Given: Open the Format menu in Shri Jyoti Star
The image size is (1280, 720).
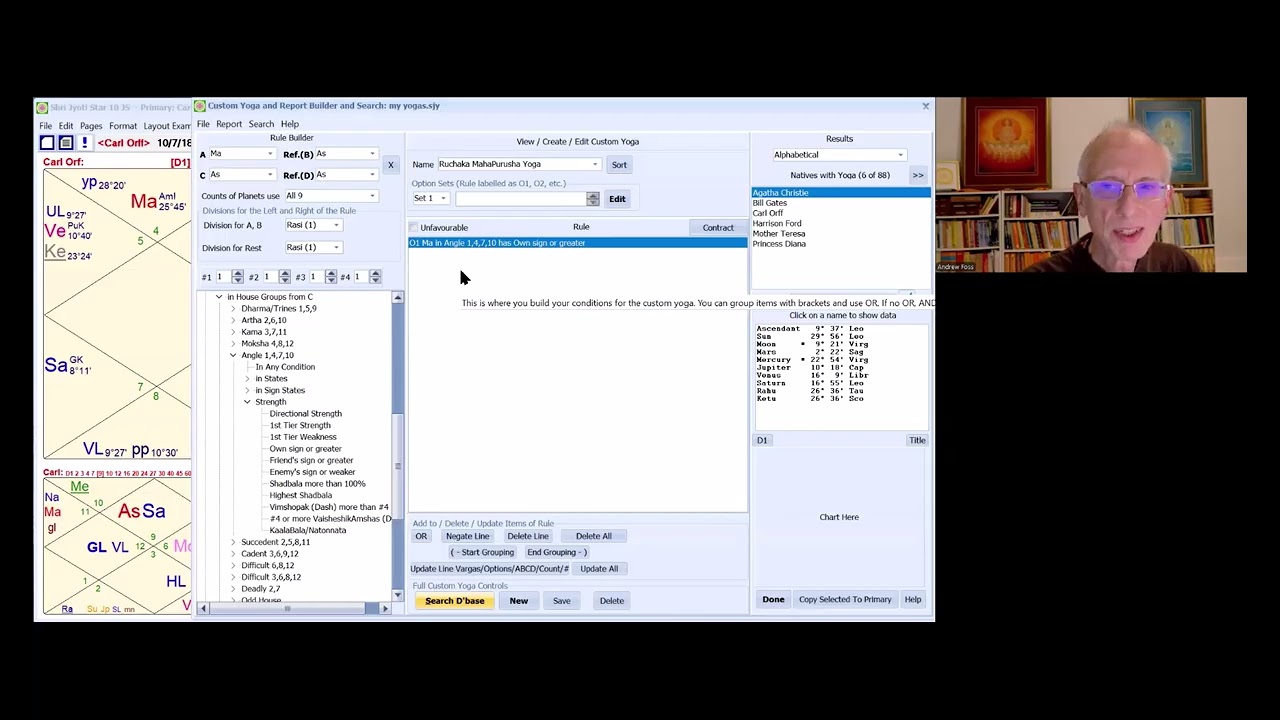Looking at the screenshot, I should pyautogui.click(x=123, y=126).
